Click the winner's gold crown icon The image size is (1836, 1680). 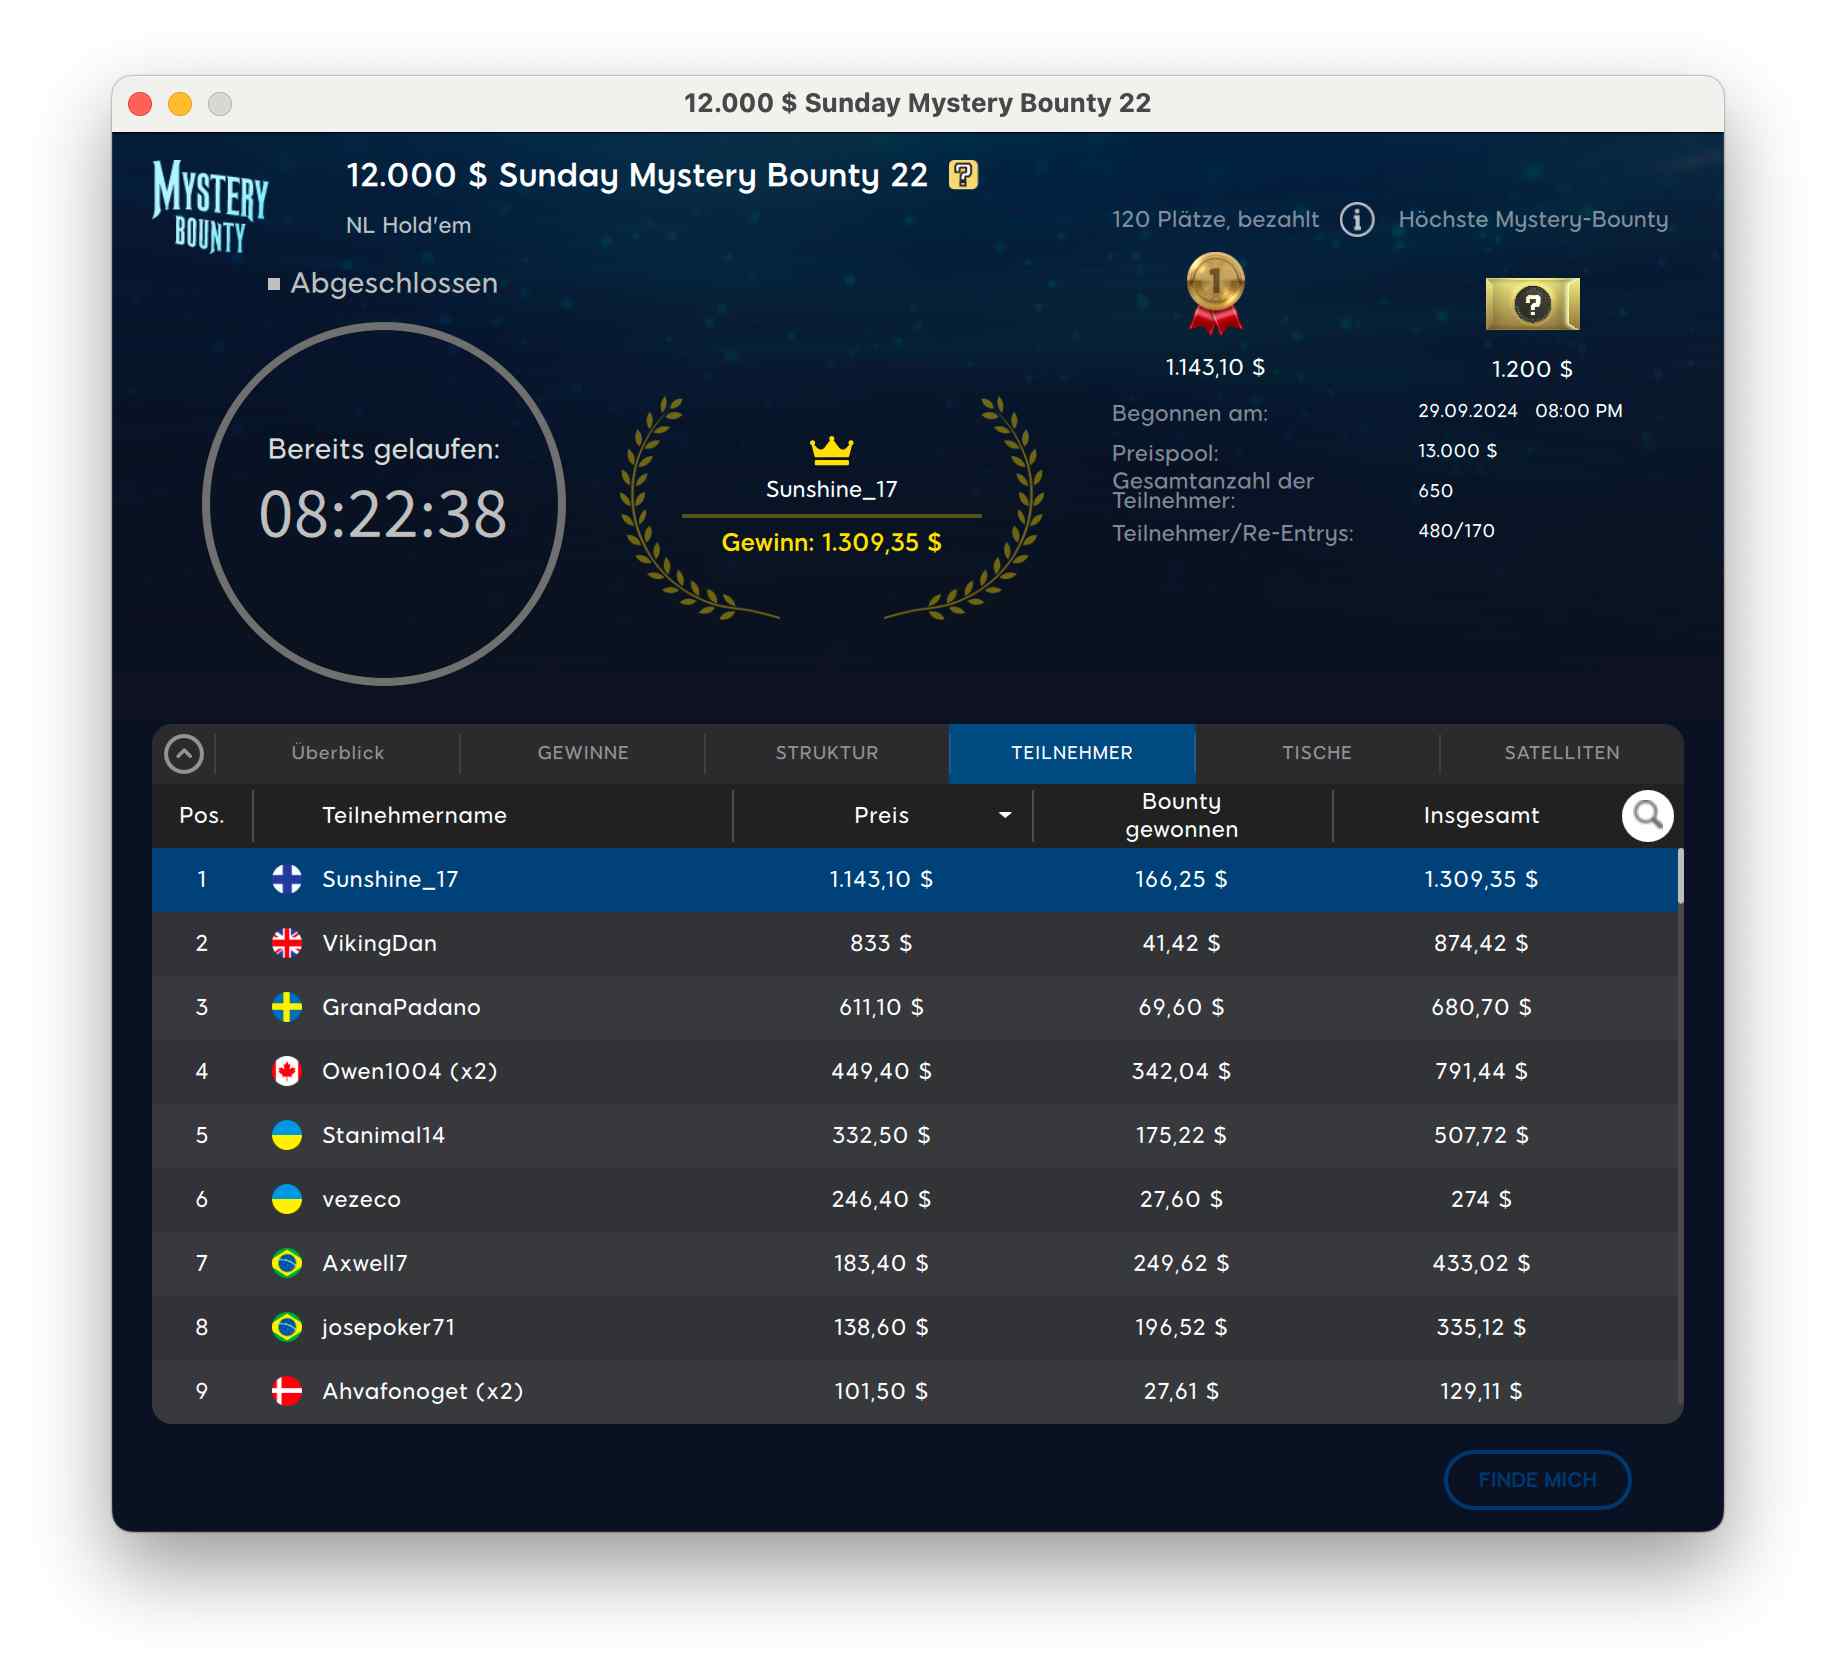(831, 451)
